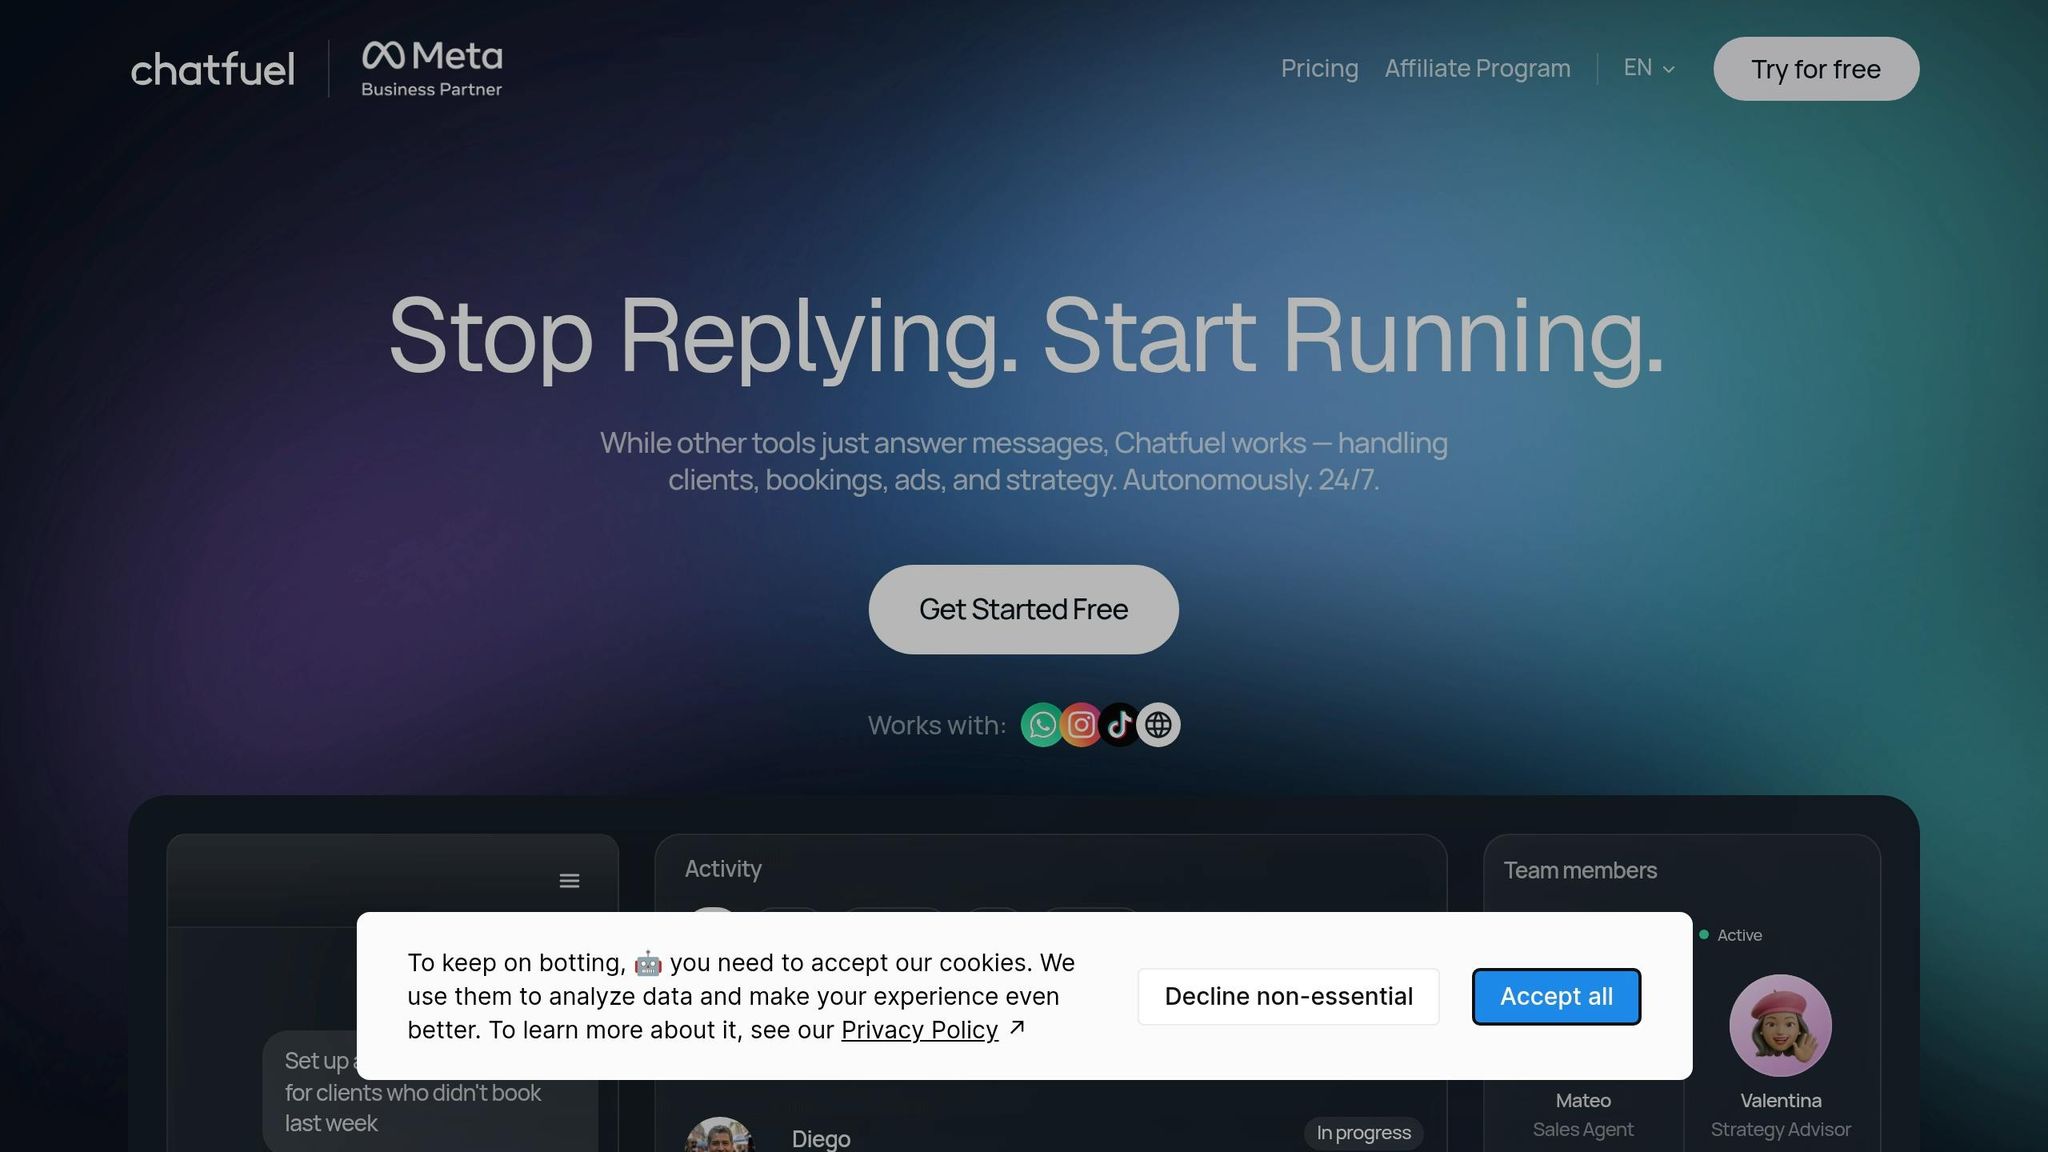Image resolution: width=2048 pixels, height=1152 pixels.
Task: Click Get Started Free
Action: point(1023,609)
